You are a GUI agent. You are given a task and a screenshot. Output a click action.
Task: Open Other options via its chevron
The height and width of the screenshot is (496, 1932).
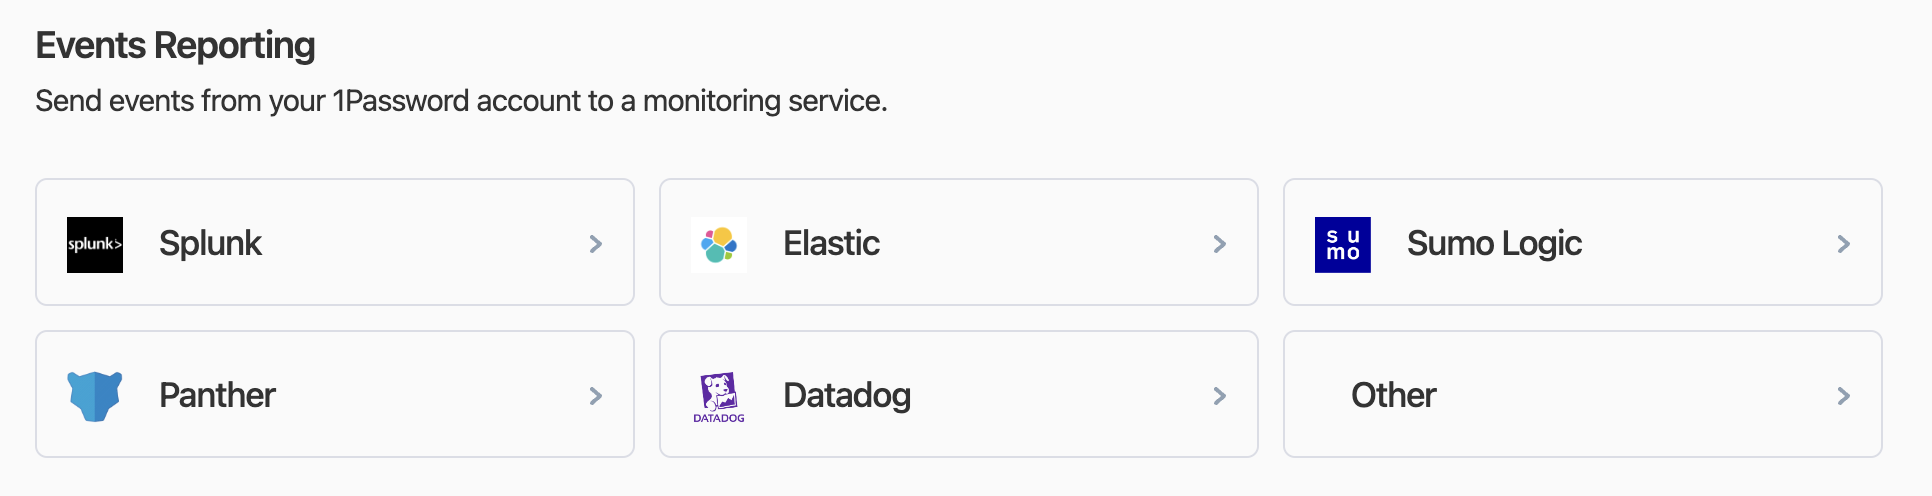pos(1844,396)
